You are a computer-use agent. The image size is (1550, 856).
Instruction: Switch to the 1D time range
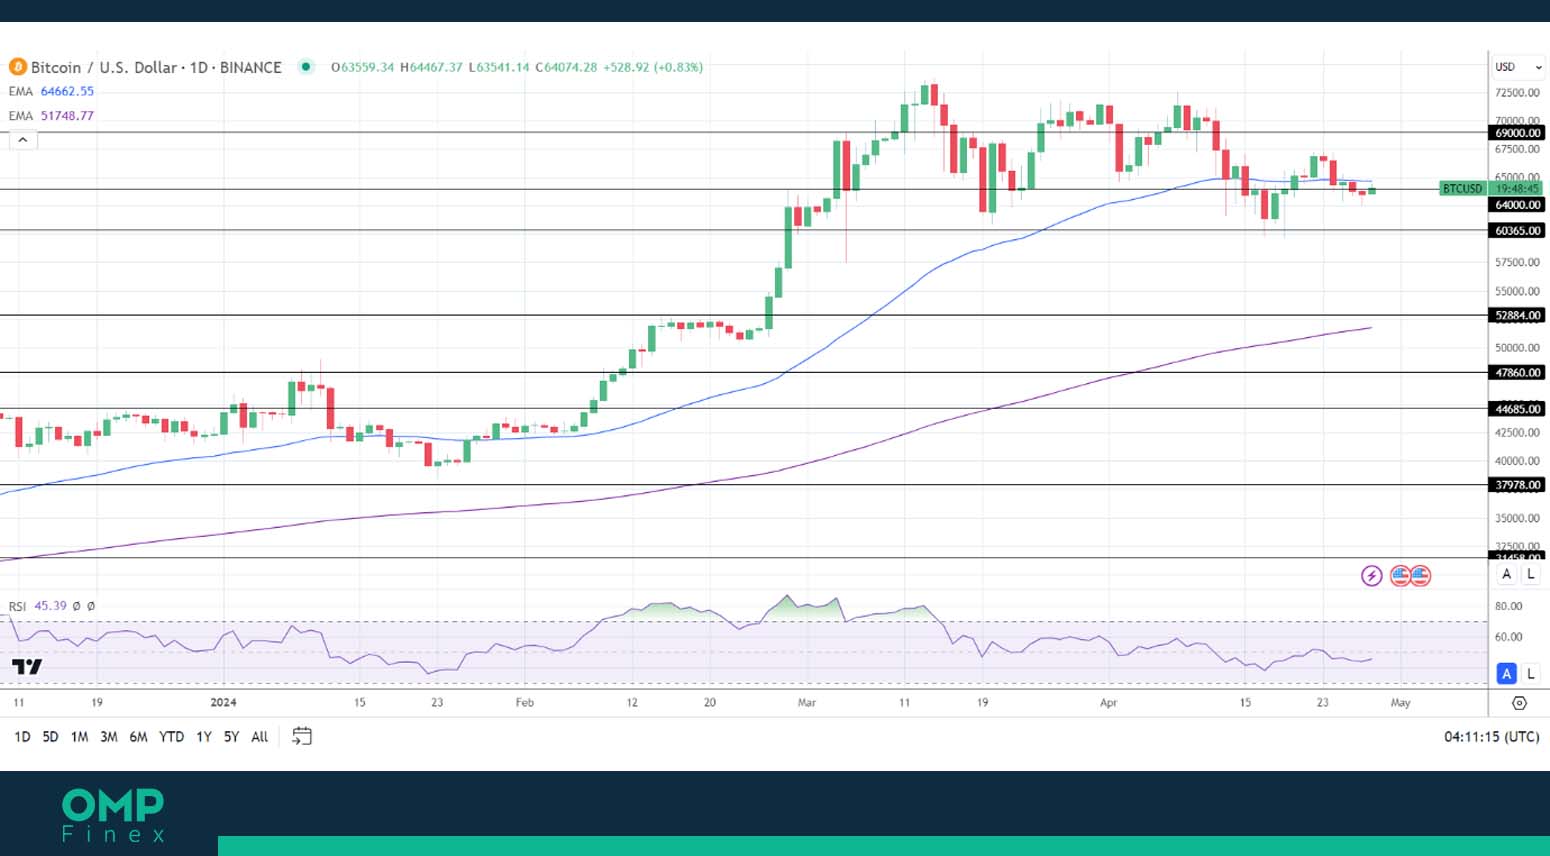[22, 737]
